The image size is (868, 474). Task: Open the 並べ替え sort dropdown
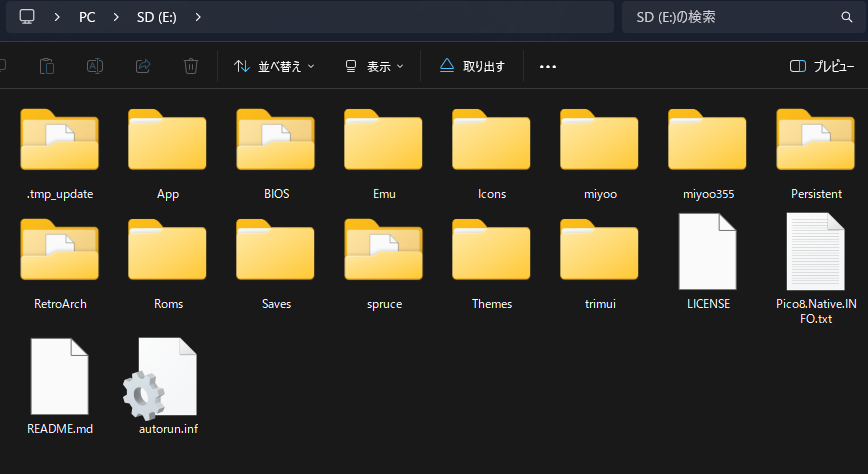tap(274, 66)
